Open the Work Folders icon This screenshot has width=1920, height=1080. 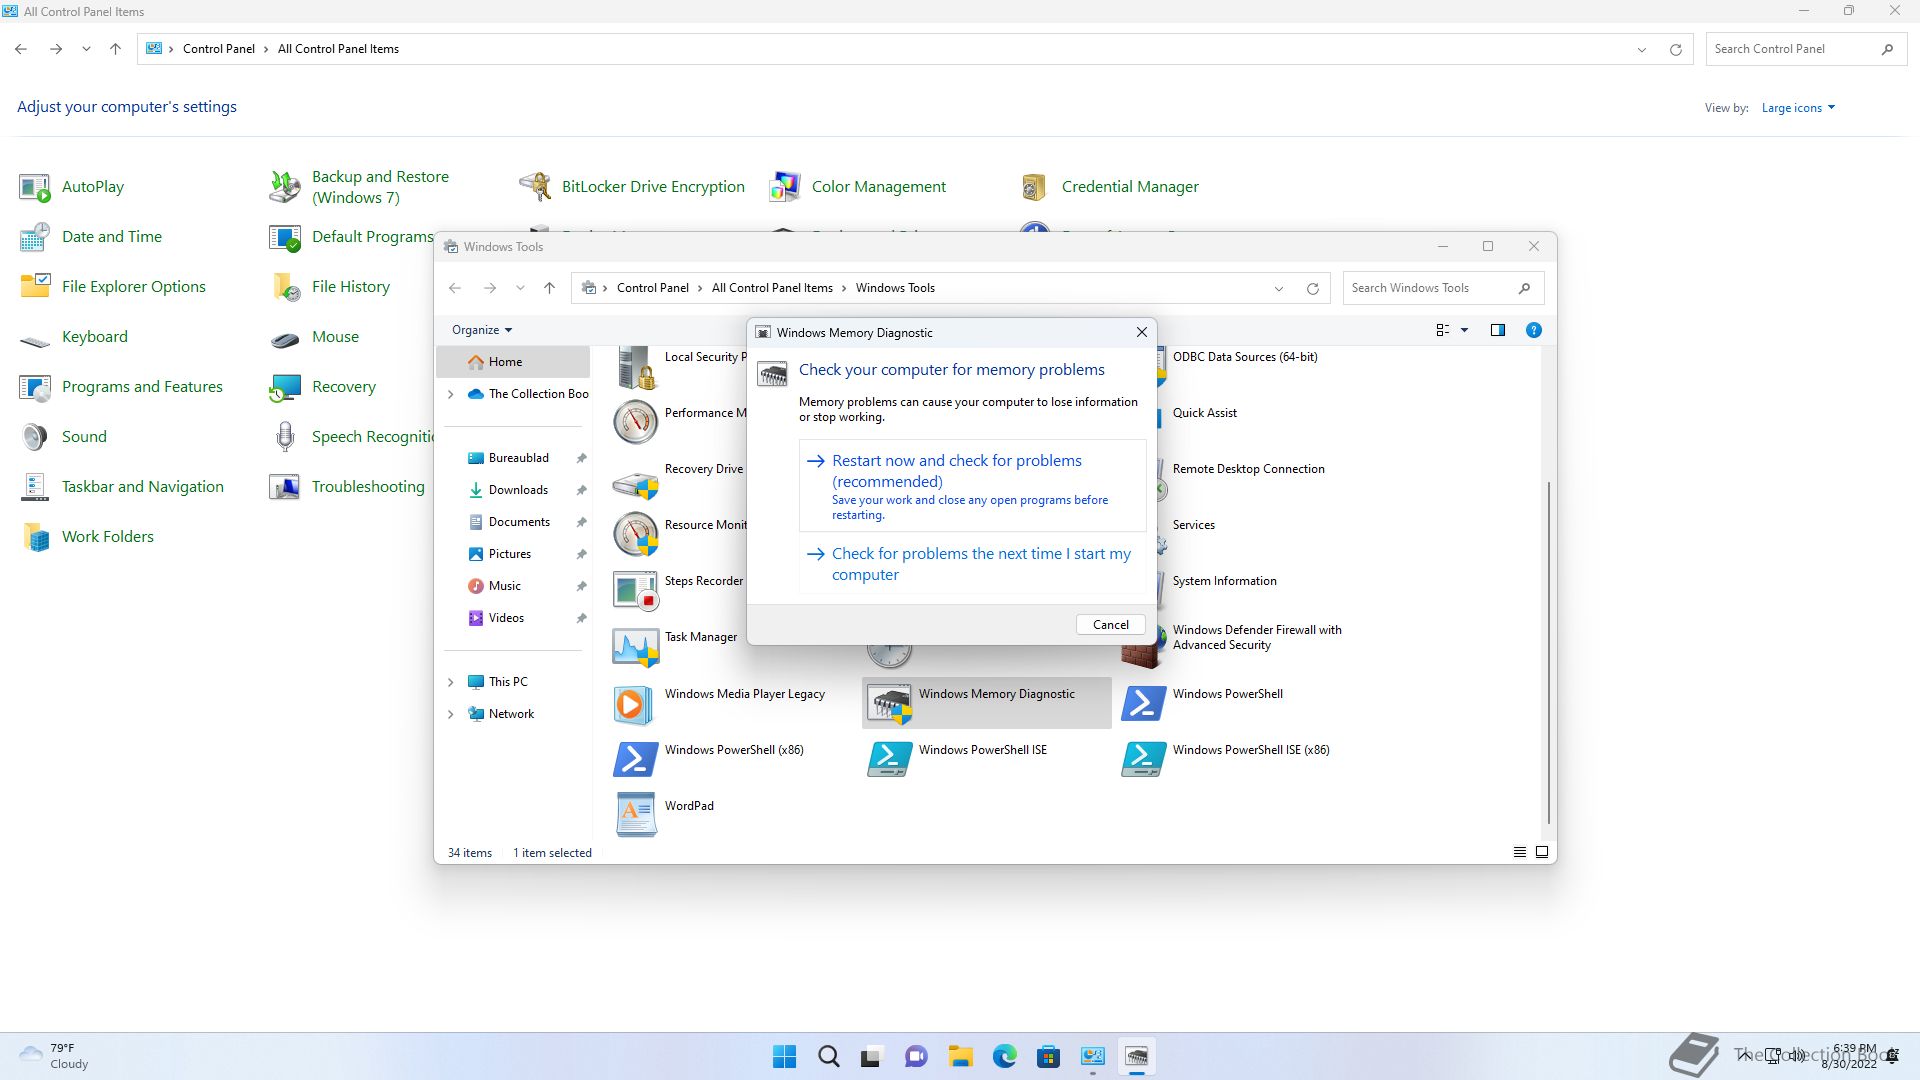click(35, 537)
